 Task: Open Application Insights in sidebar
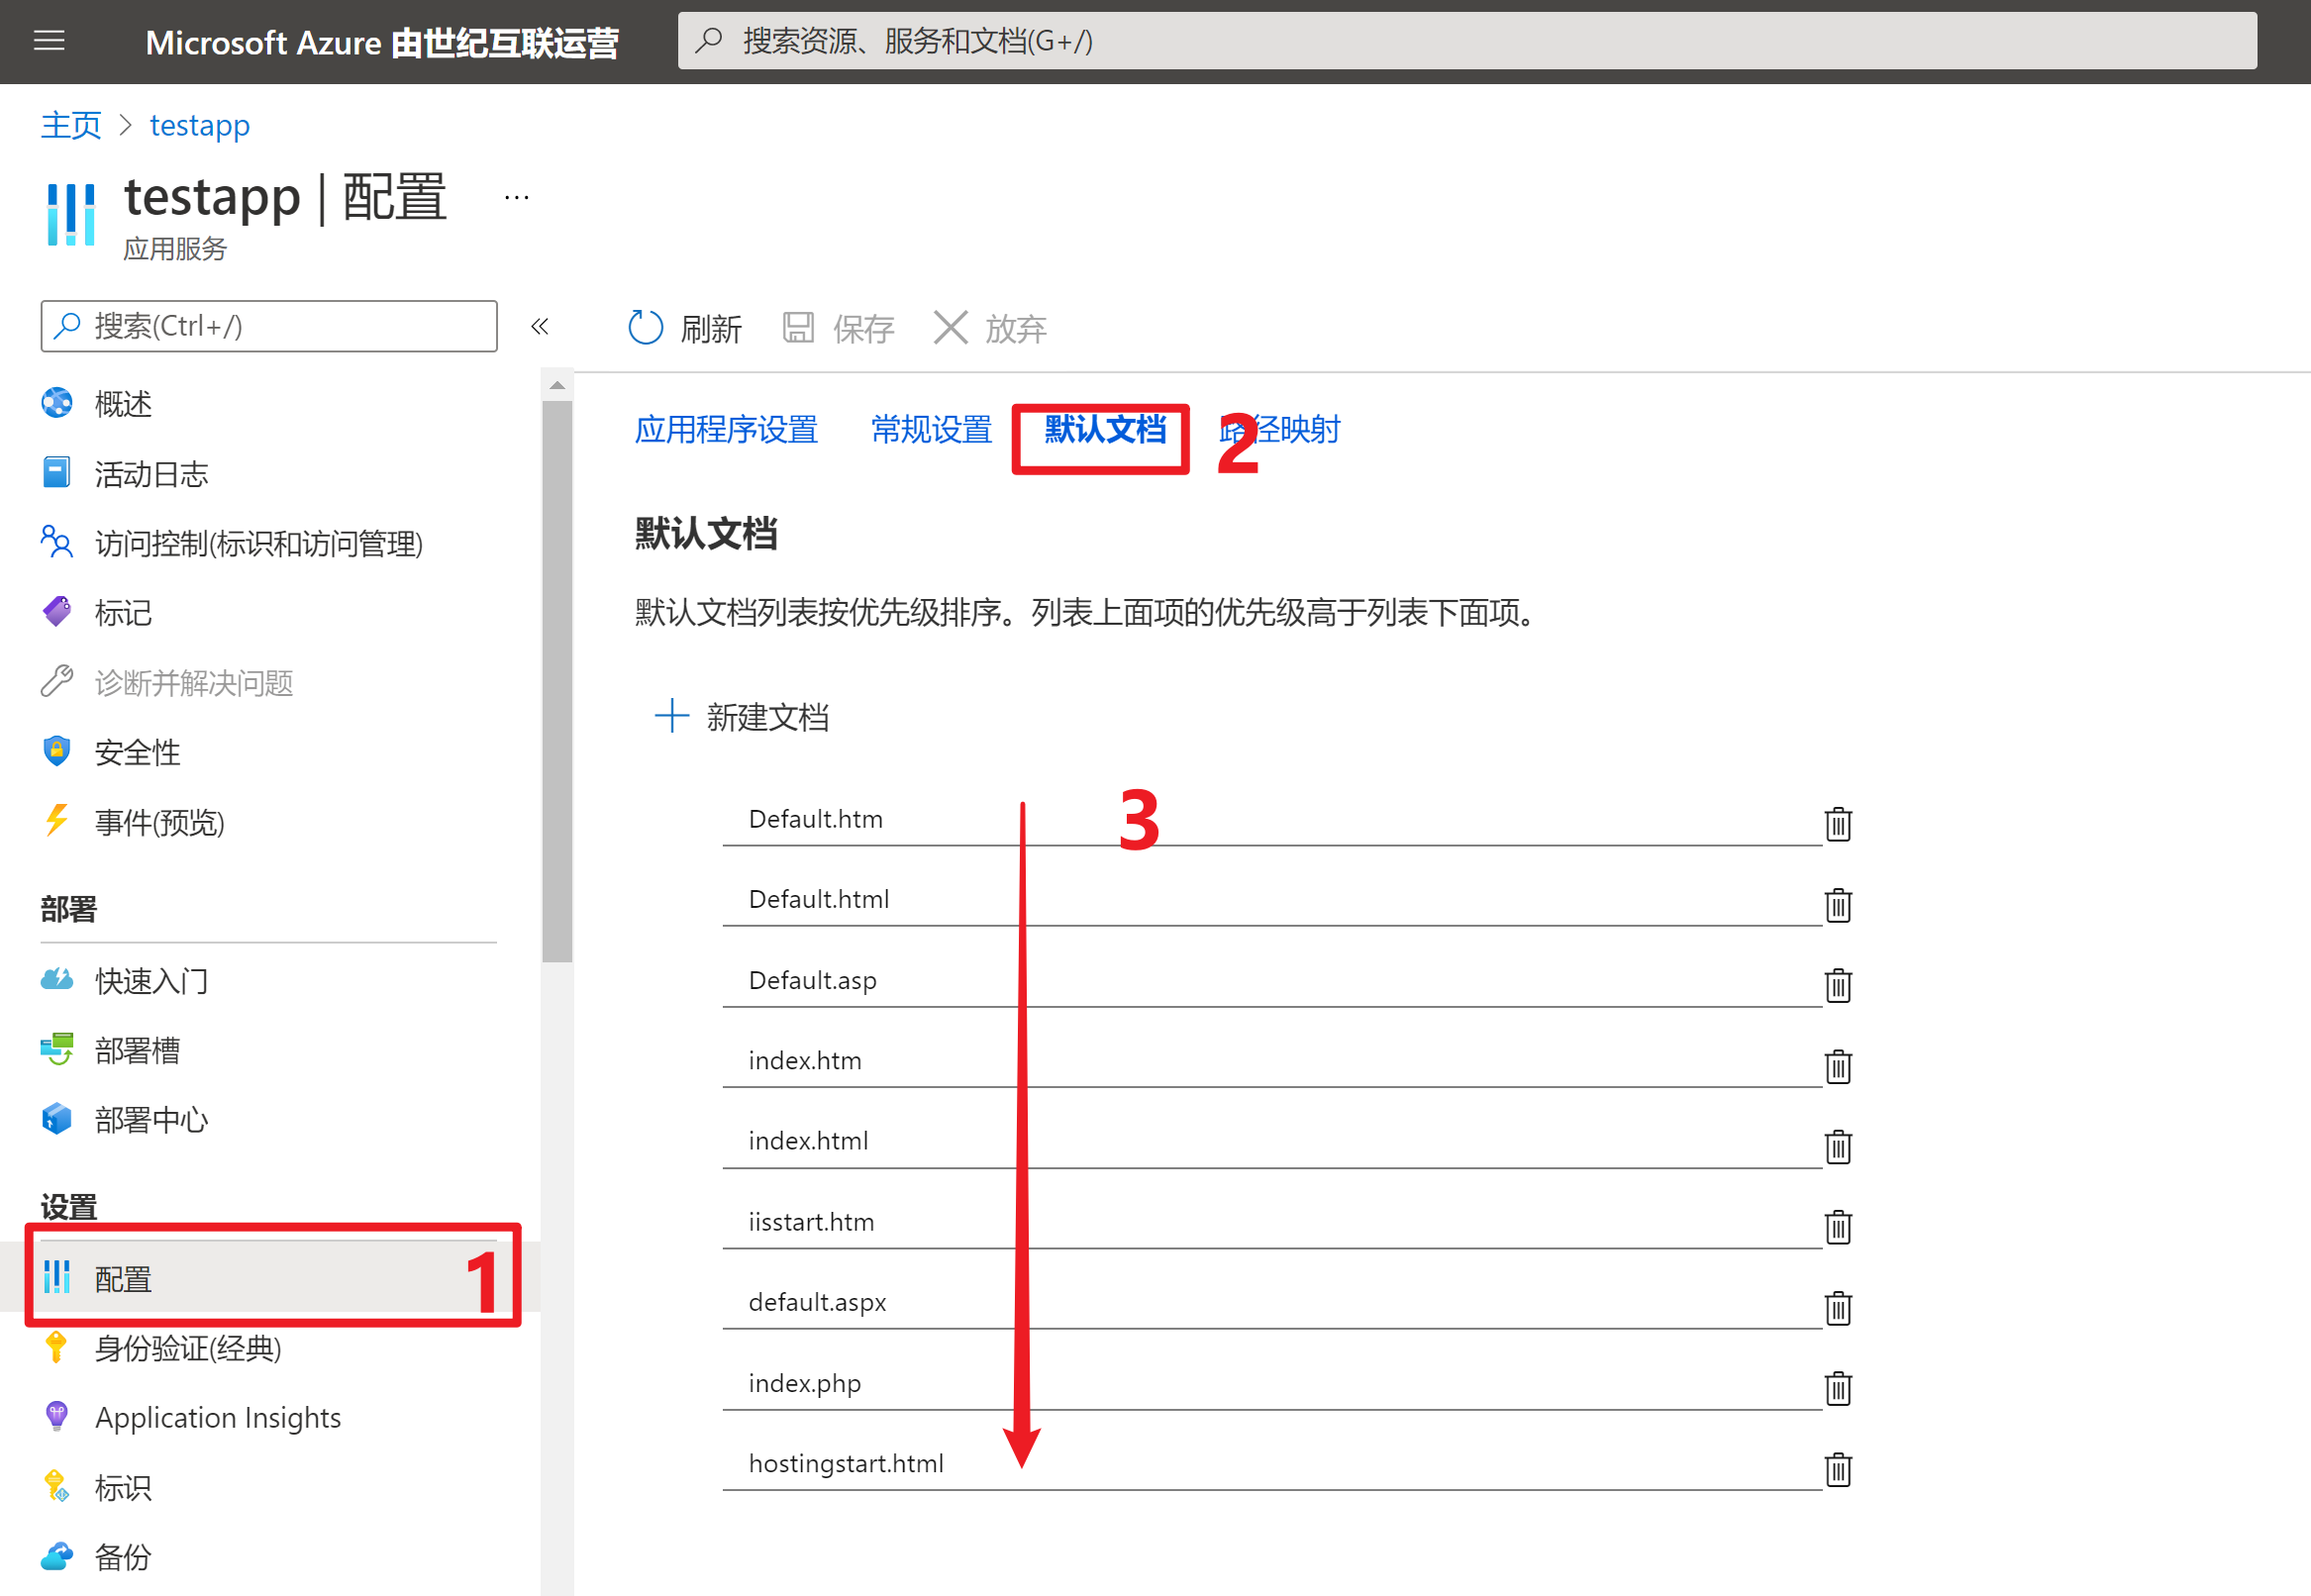tap(217, 1417)
